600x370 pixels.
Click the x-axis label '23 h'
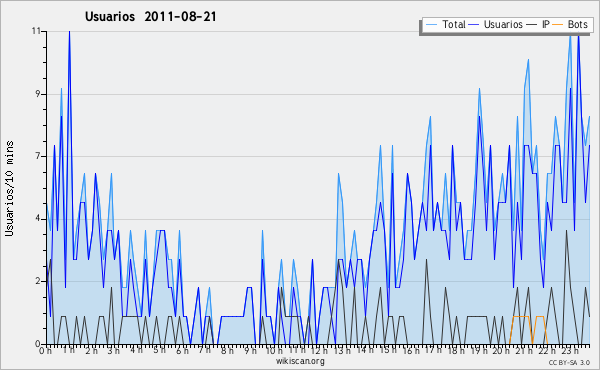(x=570, y=350)
